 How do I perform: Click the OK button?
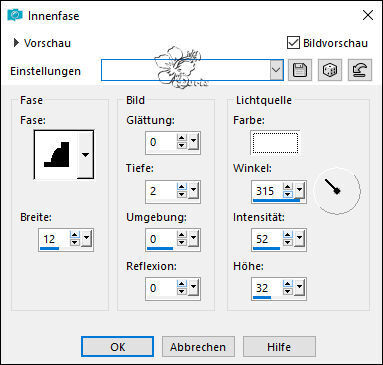click(x=117, y=347)
